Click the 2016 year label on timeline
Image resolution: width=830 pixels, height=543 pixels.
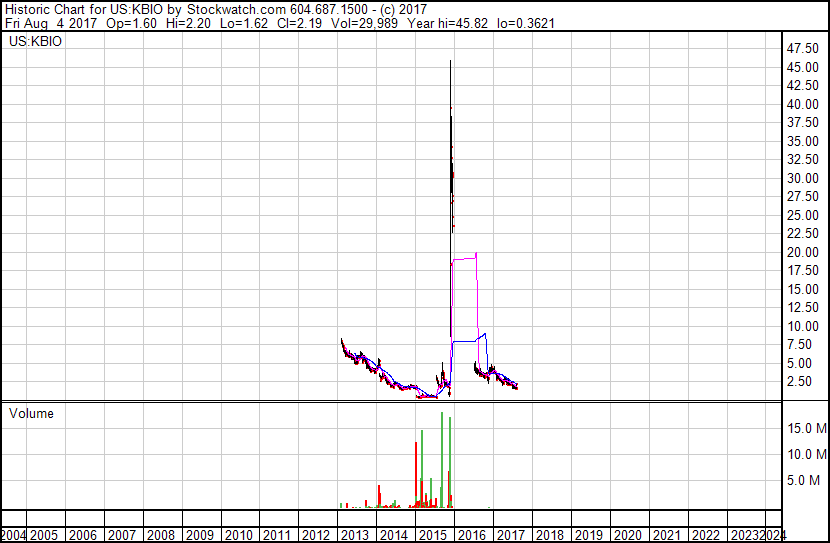(x=472, y=535)
